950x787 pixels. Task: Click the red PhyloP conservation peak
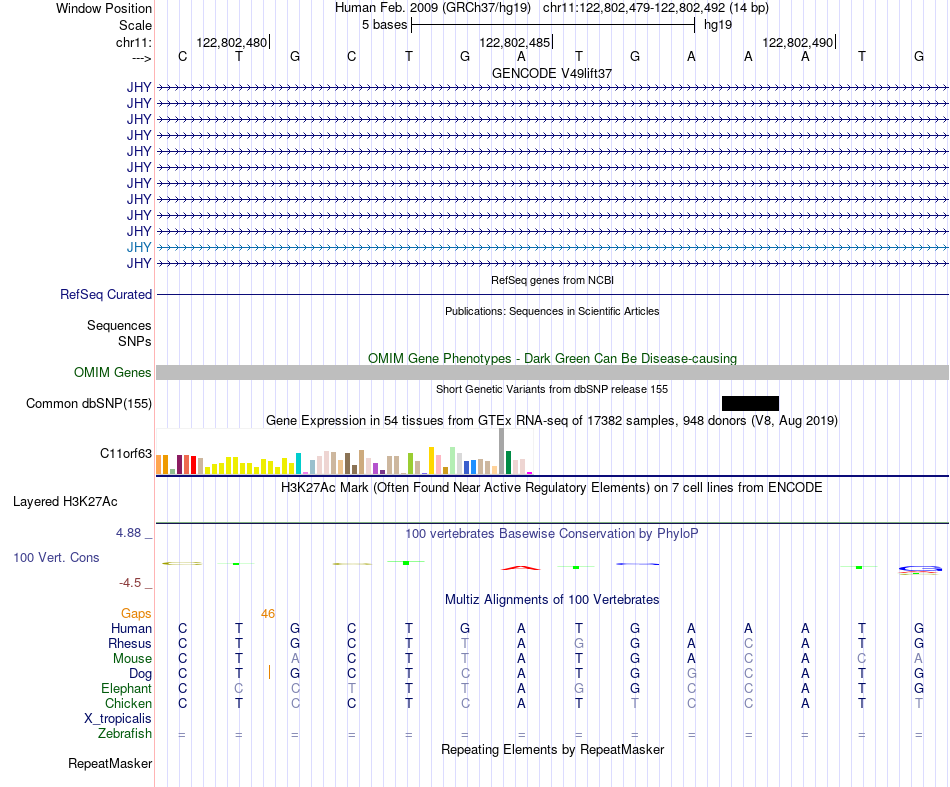click(520, 568)
